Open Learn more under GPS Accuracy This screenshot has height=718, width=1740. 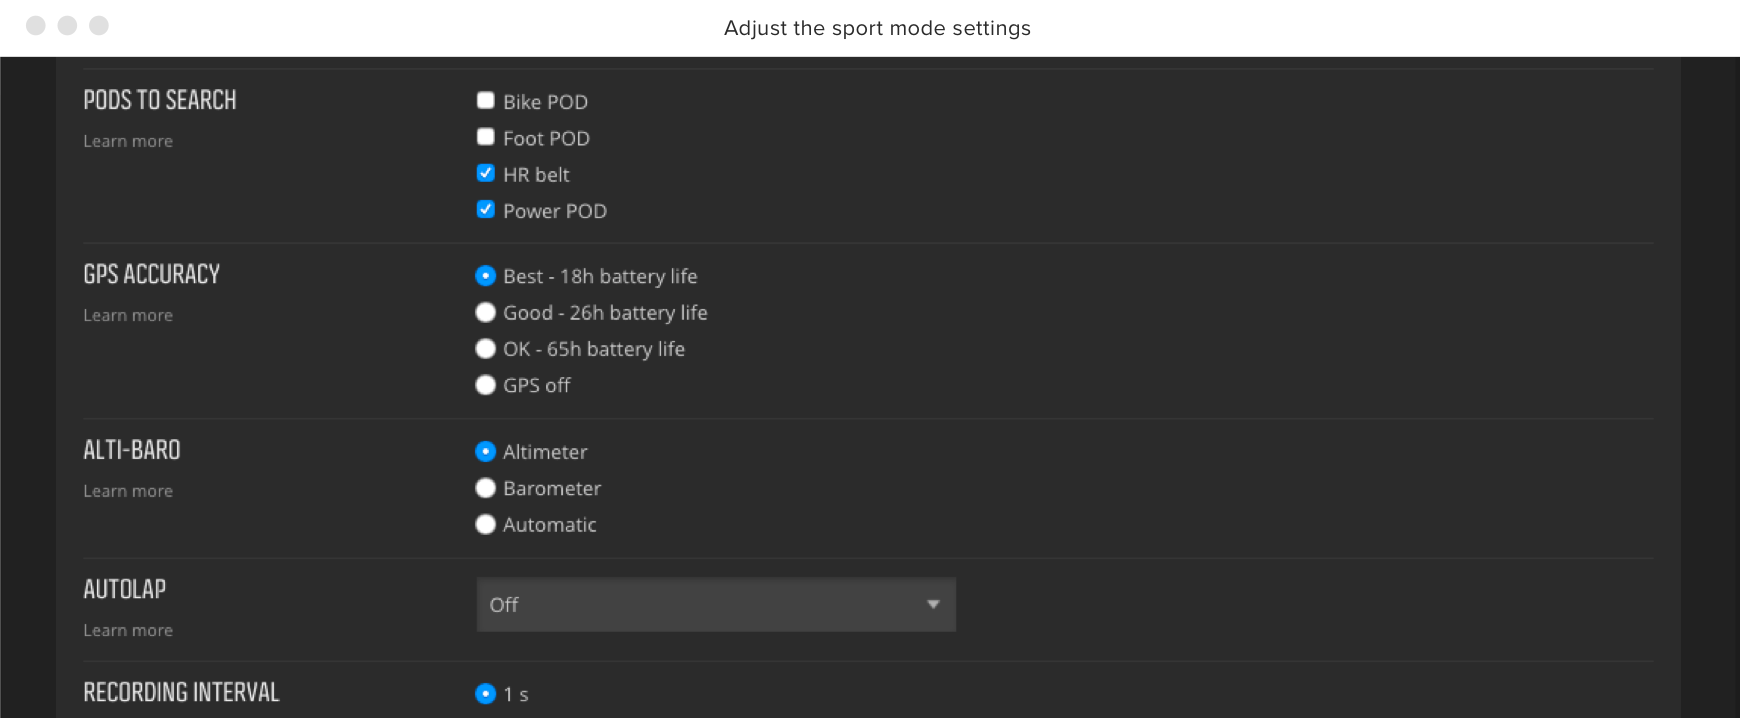coord(128,315)
